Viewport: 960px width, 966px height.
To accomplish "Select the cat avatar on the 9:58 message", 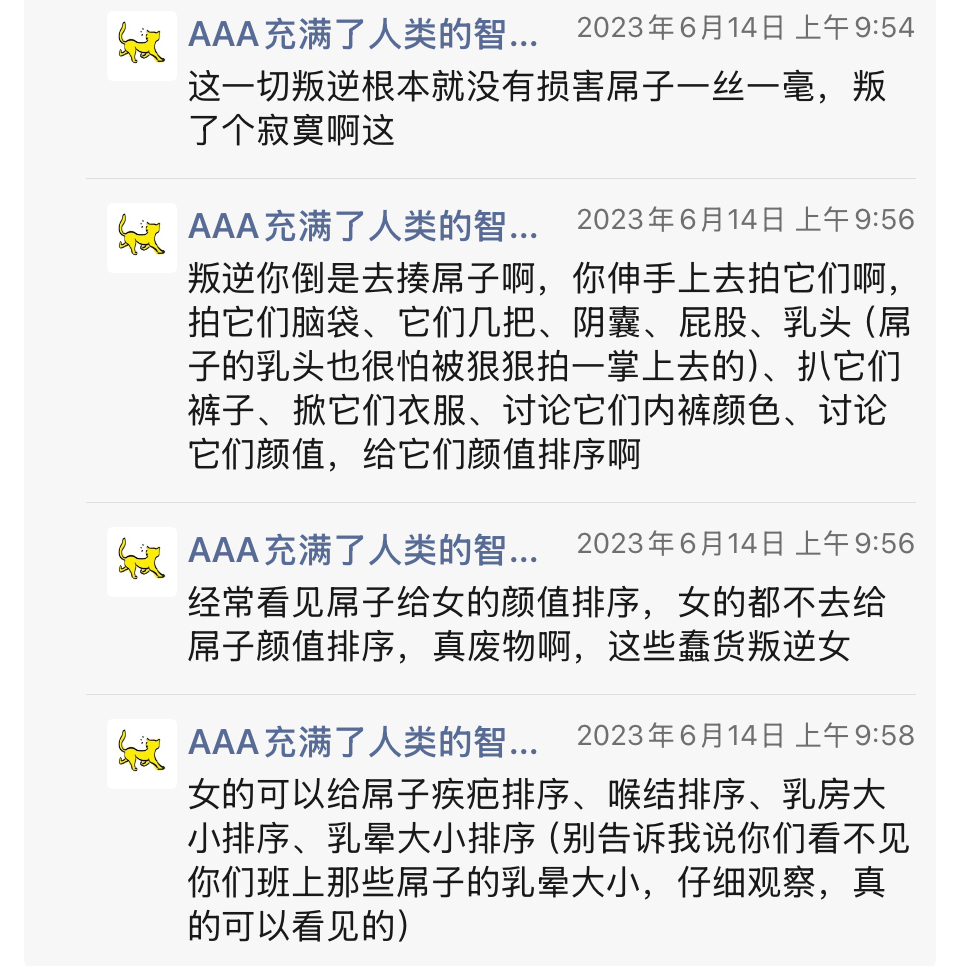I will point(141,754).
